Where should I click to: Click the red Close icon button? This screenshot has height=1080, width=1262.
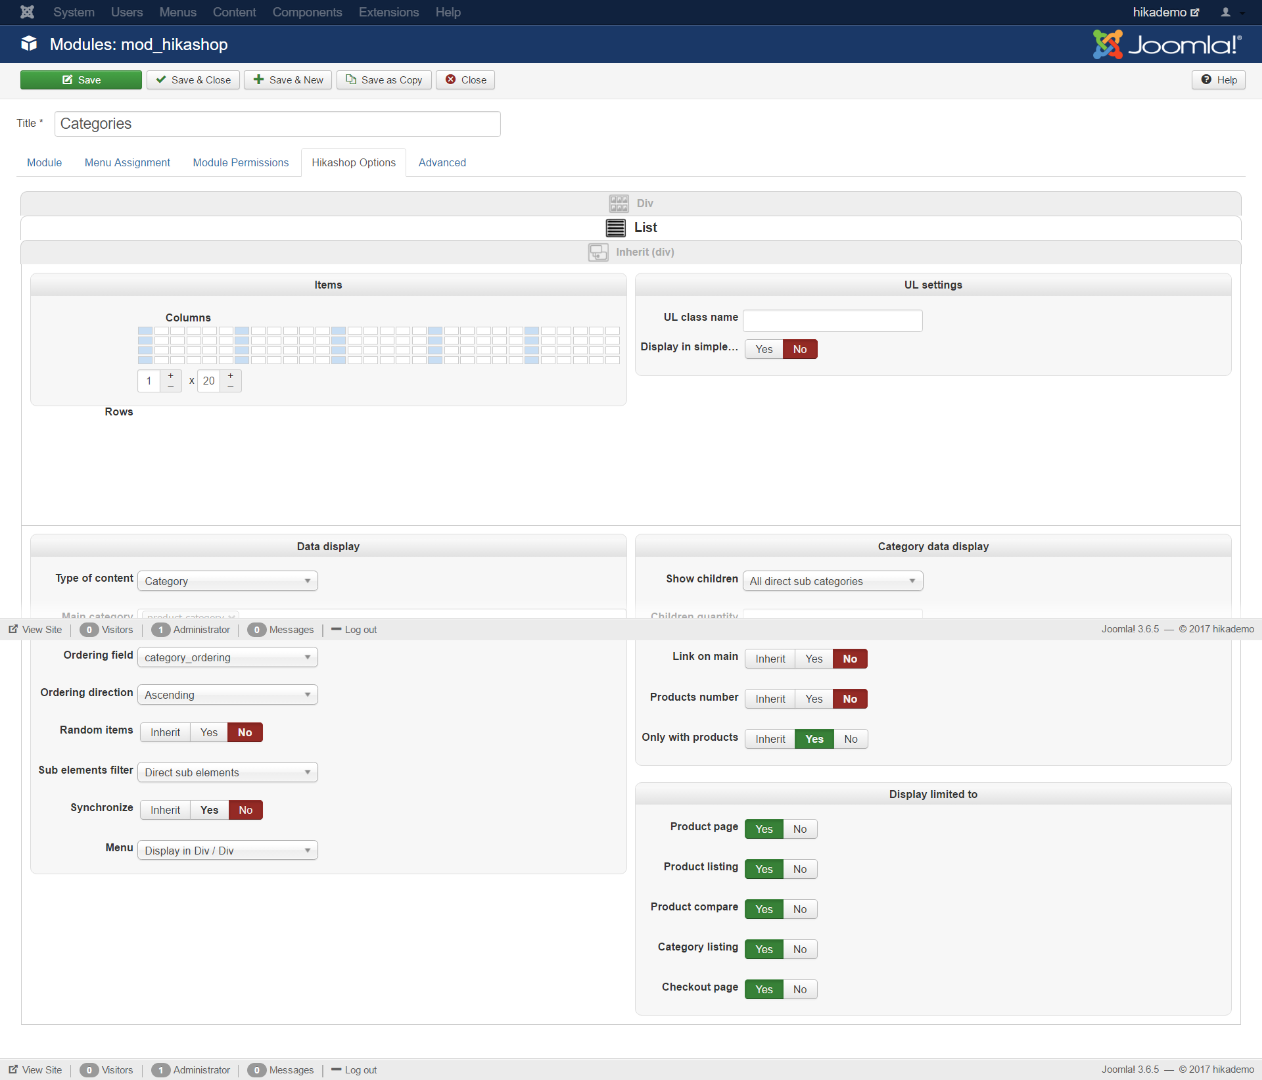[465, 80]
